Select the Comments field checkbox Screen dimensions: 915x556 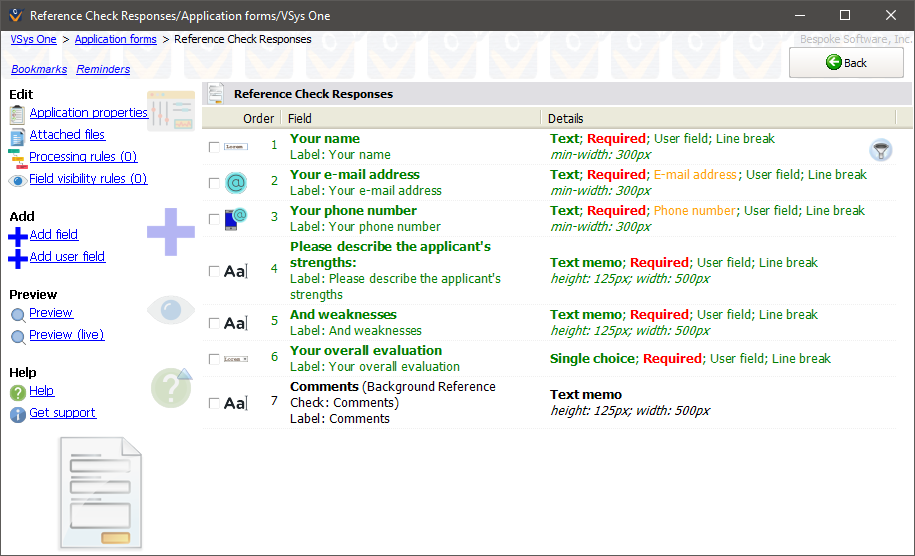point(214,403)
